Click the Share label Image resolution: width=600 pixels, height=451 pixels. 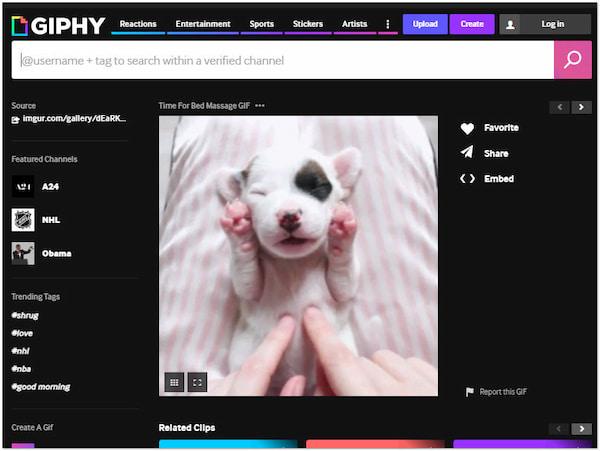tap(496, 154)
